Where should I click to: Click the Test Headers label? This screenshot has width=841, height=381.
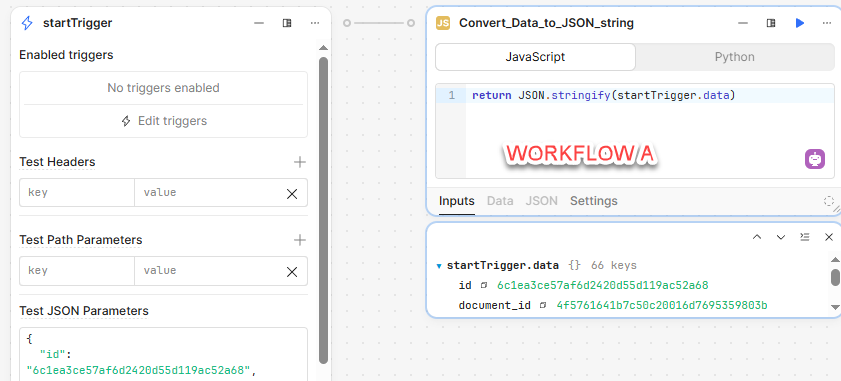click(x=57, y=162)
